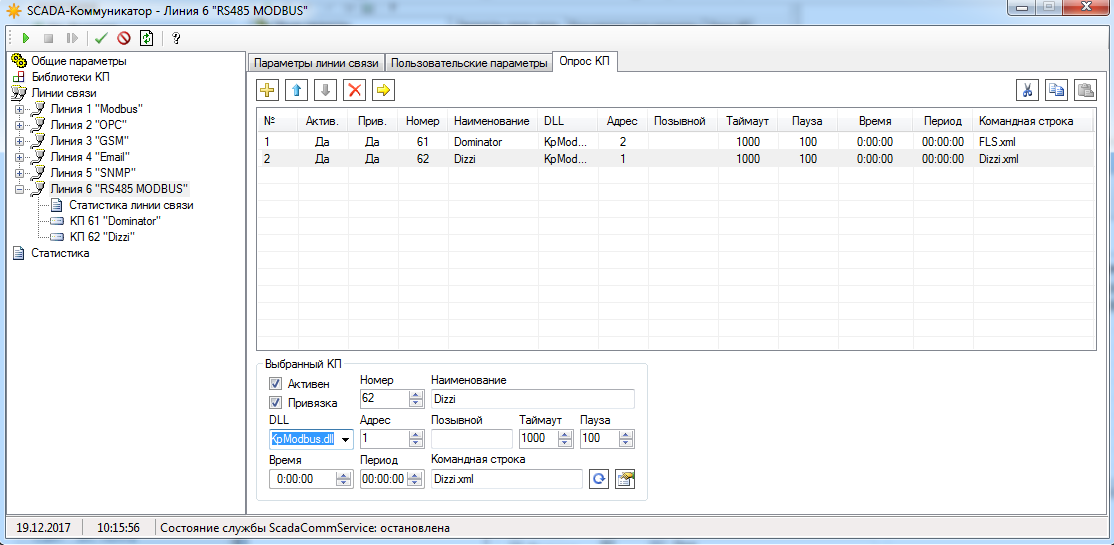Toggle the Привязка checkbox

pyautogui.click(x=275, y=403)
